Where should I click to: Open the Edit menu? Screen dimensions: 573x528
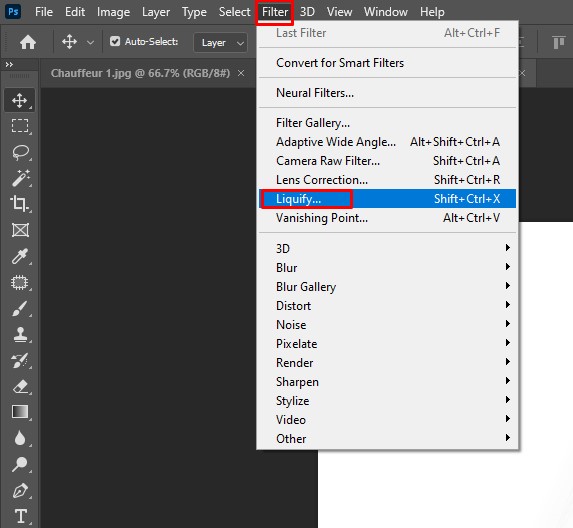pyautogui.click(x=75, y=12)
